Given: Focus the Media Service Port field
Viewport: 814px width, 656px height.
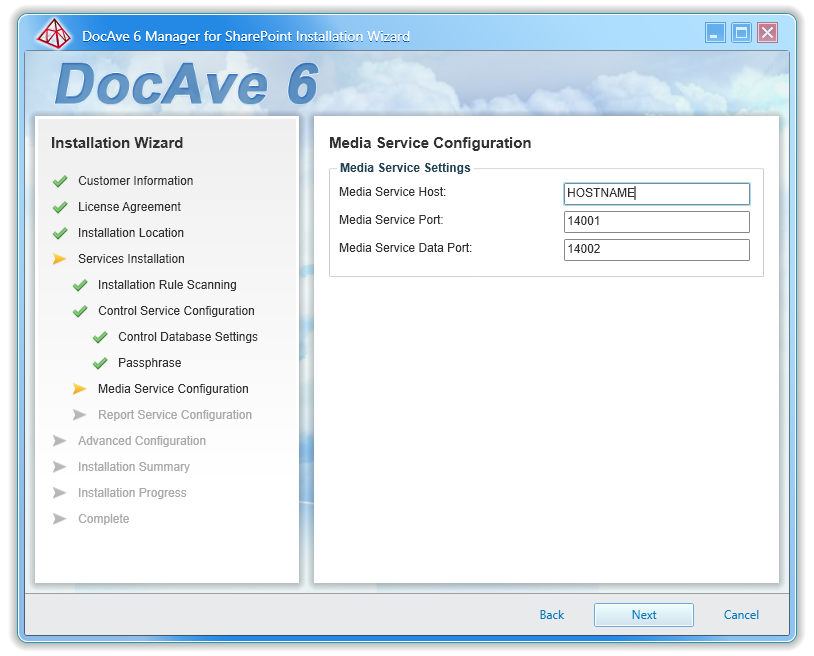Looking at the screenshot, I should [657, 222].
